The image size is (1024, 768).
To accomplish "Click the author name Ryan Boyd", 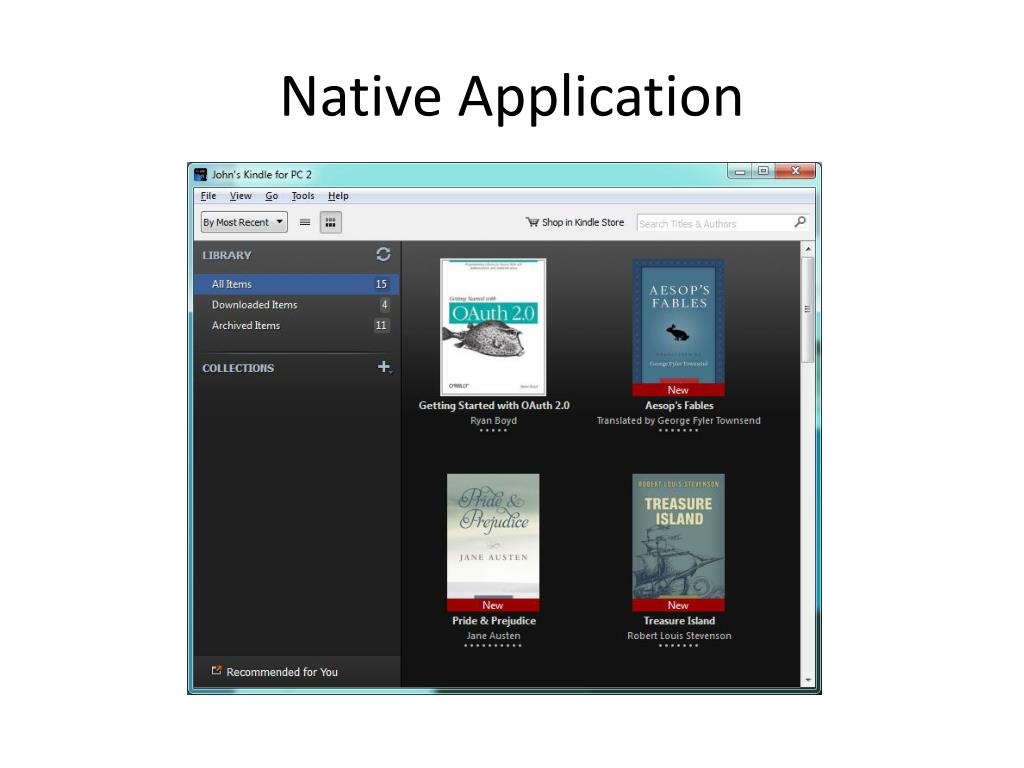I will click(494, 421).
